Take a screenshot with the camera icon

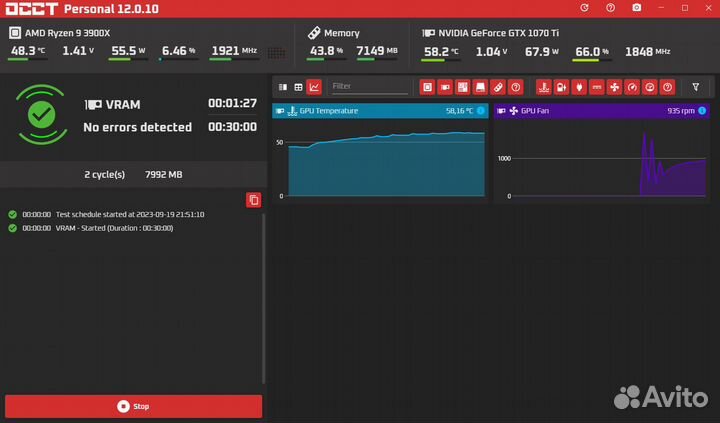pos(636,8)
